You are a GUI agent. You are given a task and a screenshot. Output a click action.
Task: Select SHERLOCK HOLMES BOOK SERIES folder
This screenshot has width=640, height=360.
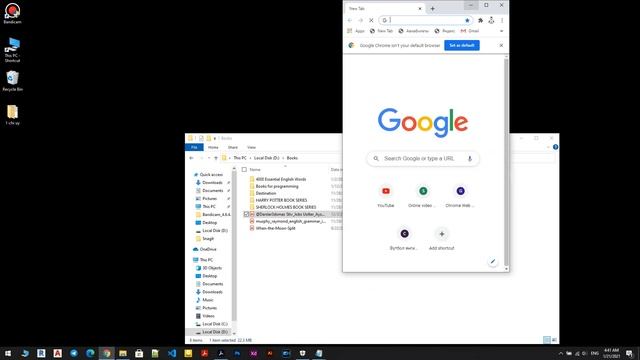click(x=286, y=207)
